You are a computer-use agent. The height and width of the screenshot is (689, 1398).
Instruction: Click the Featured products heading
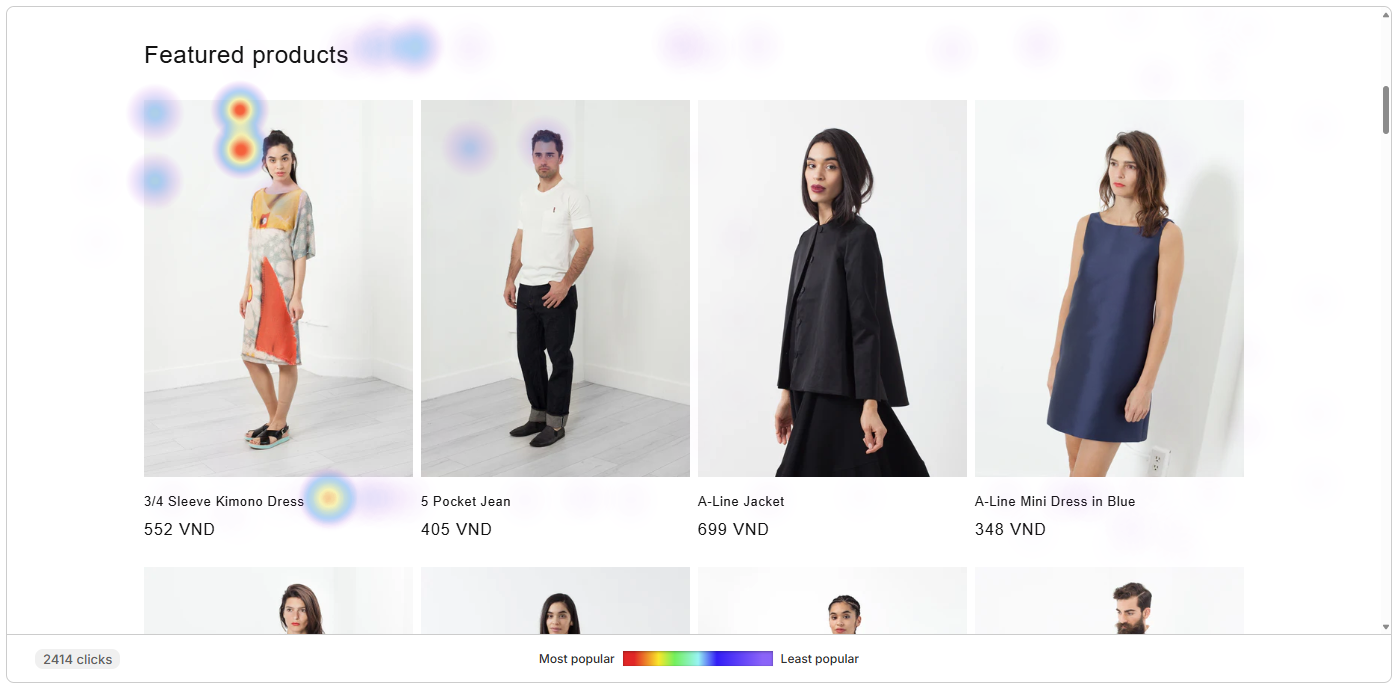[246, 55]
